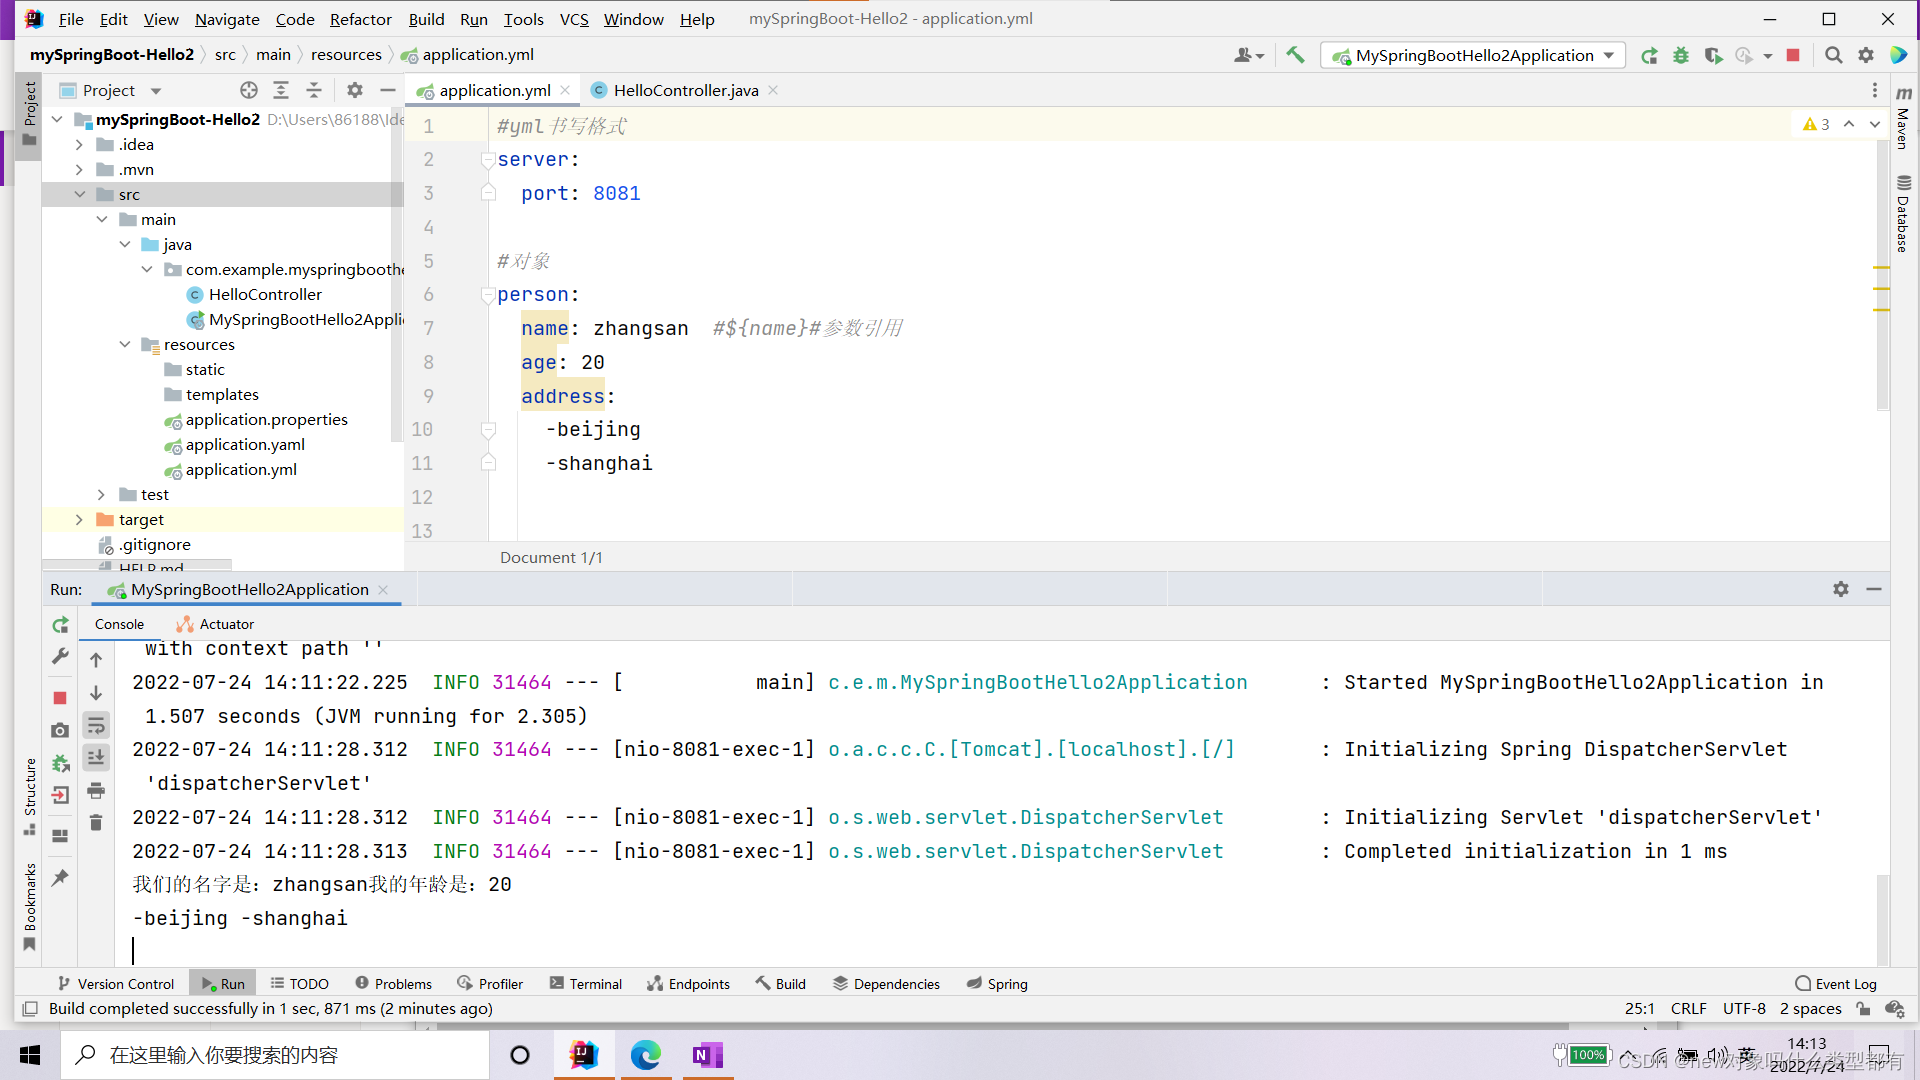Click Collapse All in Project panel
Screen dimensions: 1920x1080
pos(314,90)
